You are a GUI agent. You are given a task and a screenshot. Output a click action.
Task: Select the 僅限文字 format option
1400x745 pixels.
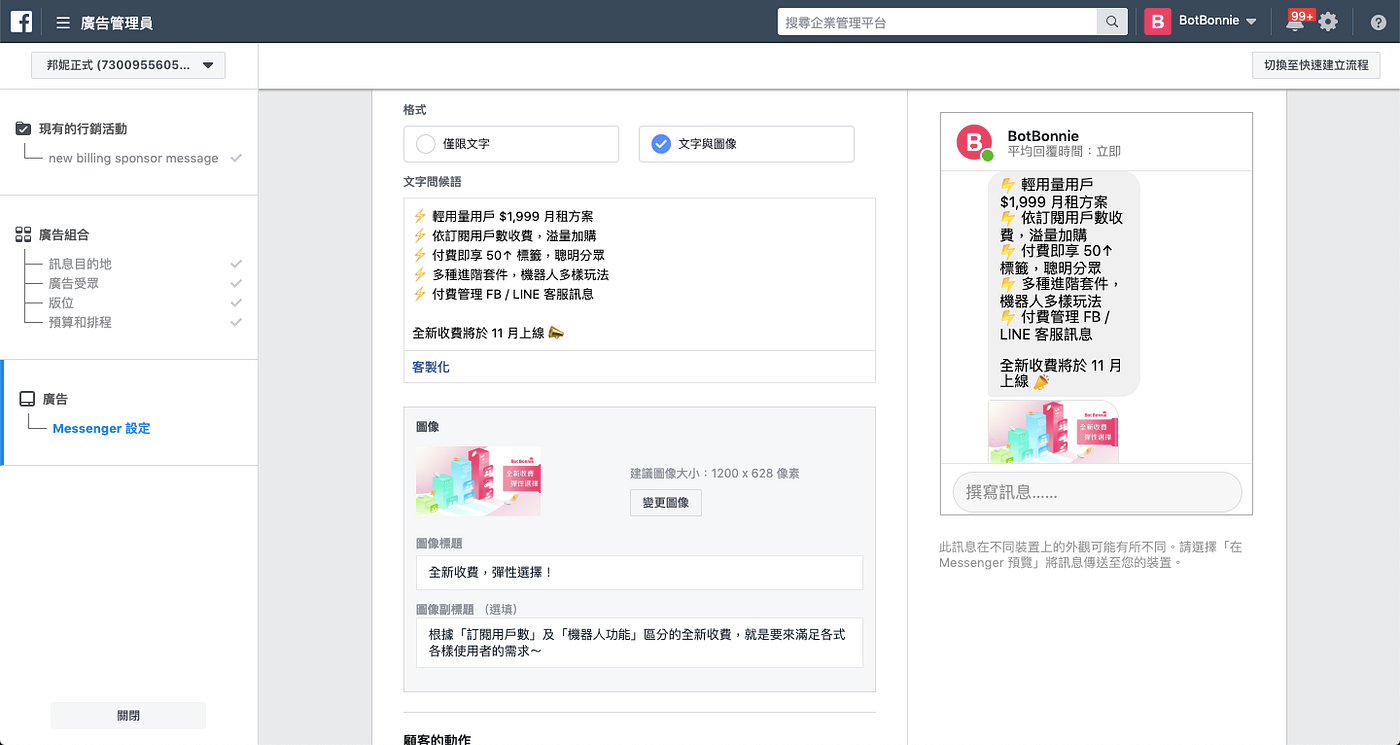[511, 144]
